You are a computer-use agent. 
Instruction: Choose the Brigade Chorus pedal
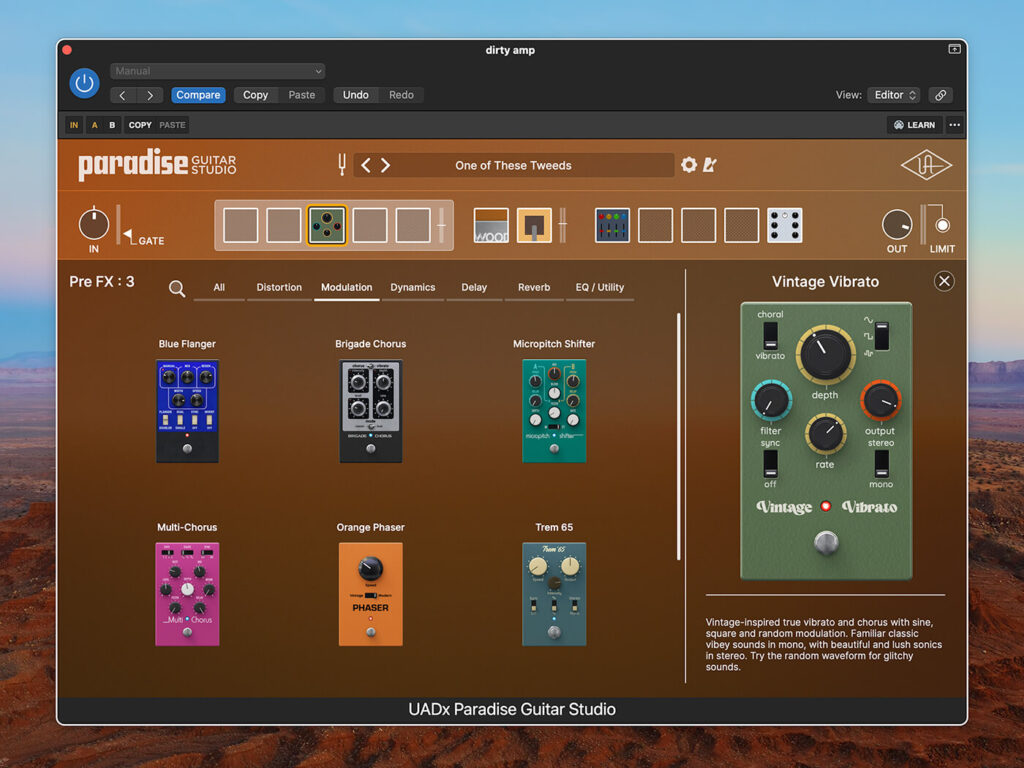371,411
